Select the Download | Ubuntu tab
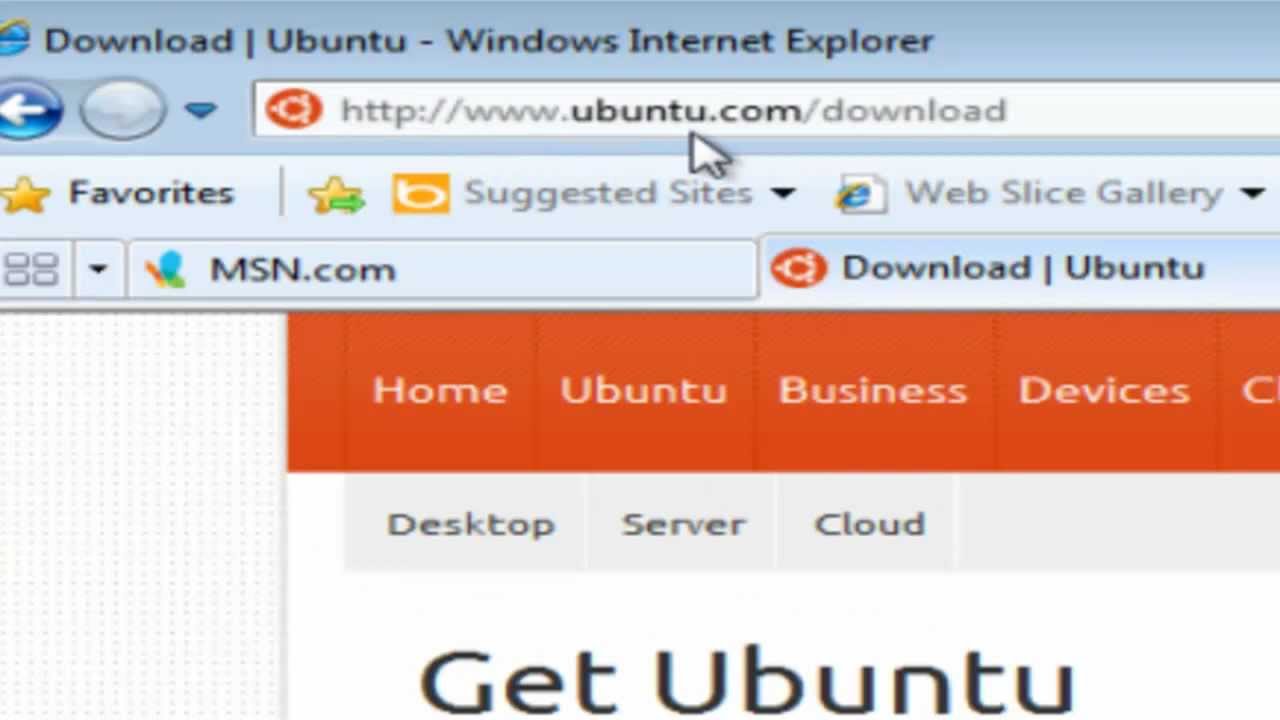The image size is (1280, 720). click(1020, 268)
